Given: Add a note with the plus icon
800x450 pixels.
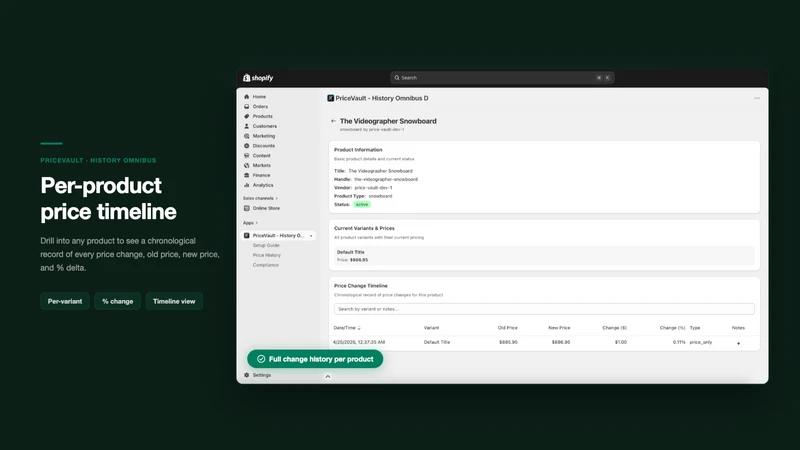Looking at the screenshot, I should [x=738, y=343].
